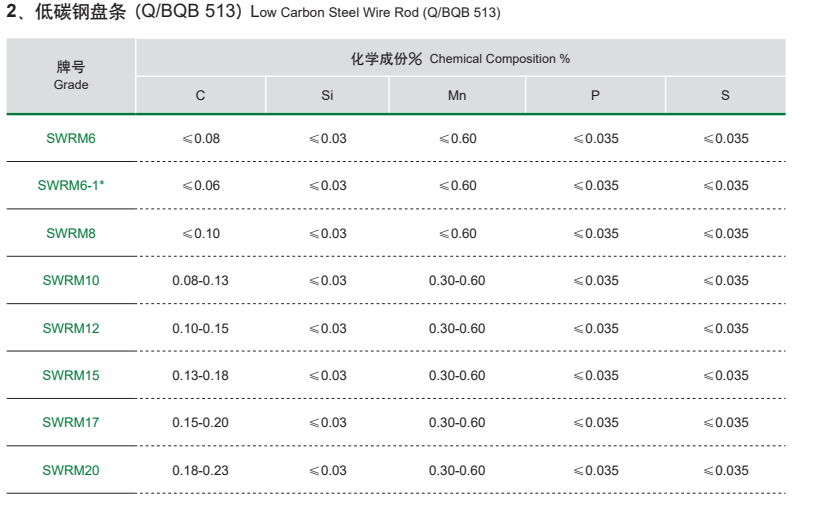Click the S column header
The image size is (815, 508).
click(x=725, y=95)
